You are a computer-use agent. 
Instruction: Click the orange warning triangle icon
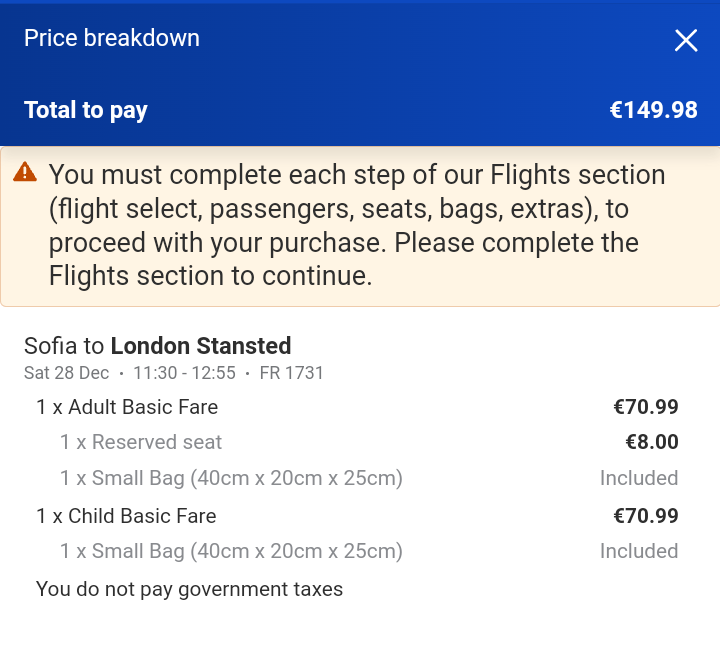[x=25, y=173]
